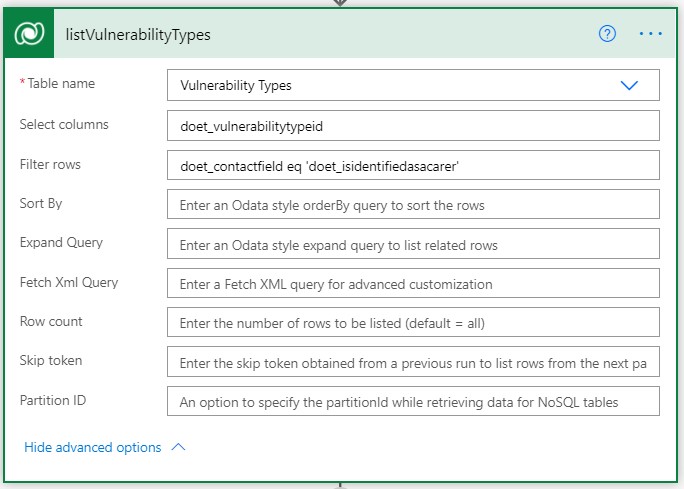Screen dimensions: 684x489
Task: Expand the Table name dropdown chevron
Action: [x=629, y=86]
